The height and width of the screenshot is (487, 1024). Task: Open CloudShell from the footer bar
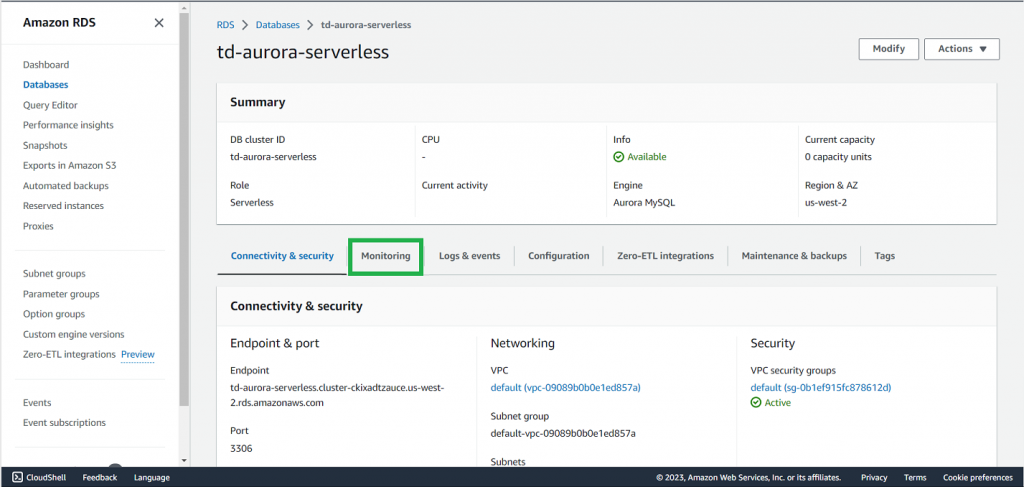pos(39,478)
